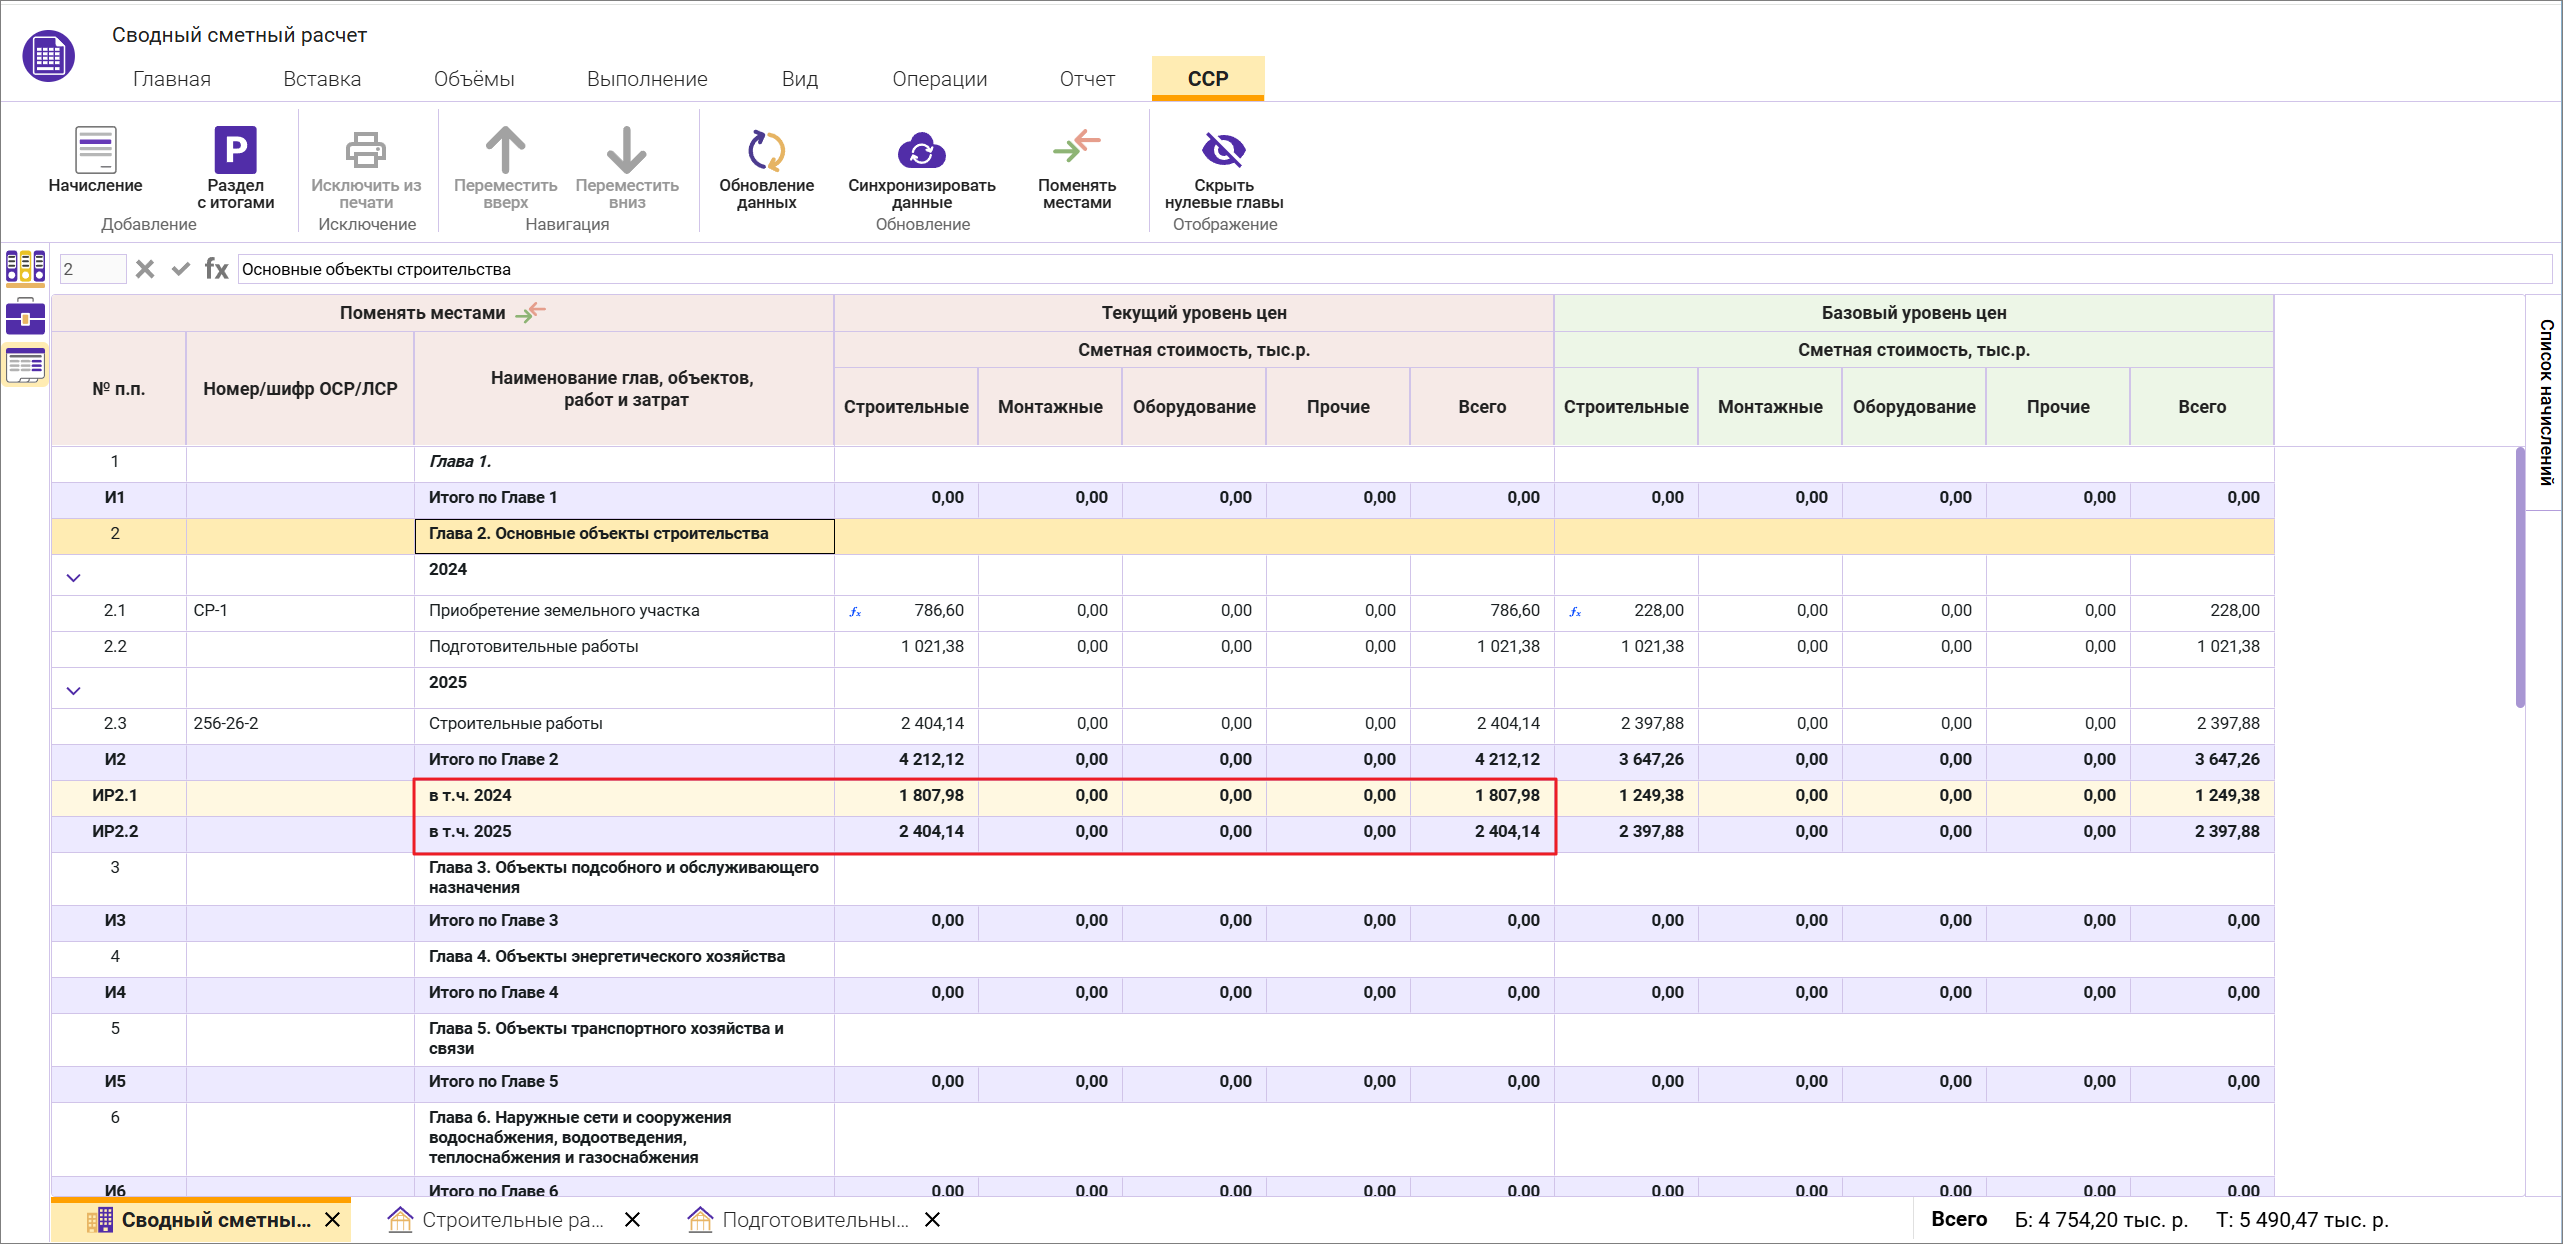Screen dimensions: 2563x1244
Task: Click Синхронизировать данные cloud icon
Action: click(x=921, y=150)
